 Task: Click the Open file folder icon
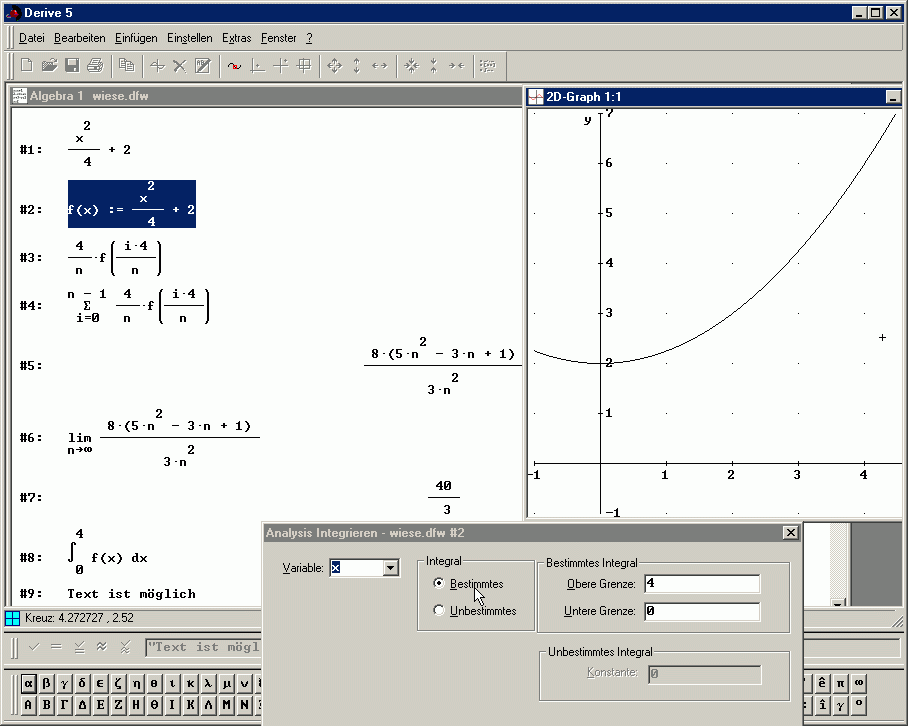[x=49, y=66]
